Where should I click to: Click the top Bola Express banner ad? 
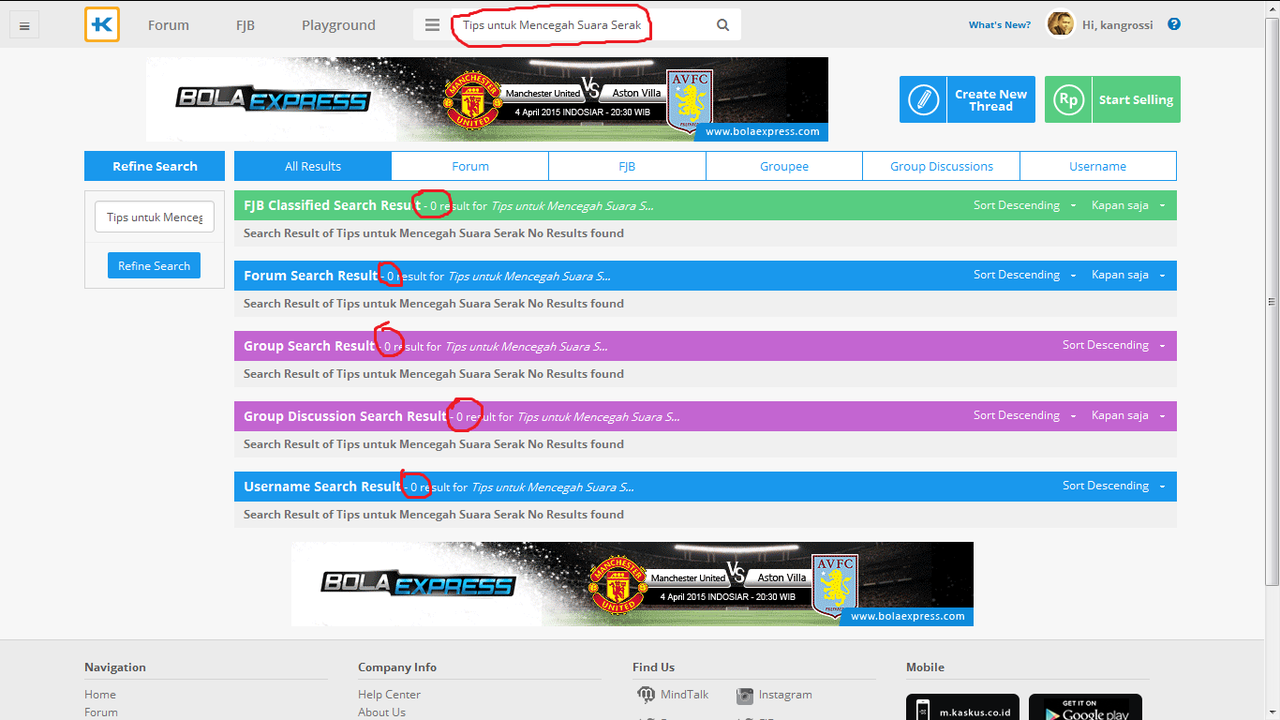pyautogui.click(x=487, y=99)
